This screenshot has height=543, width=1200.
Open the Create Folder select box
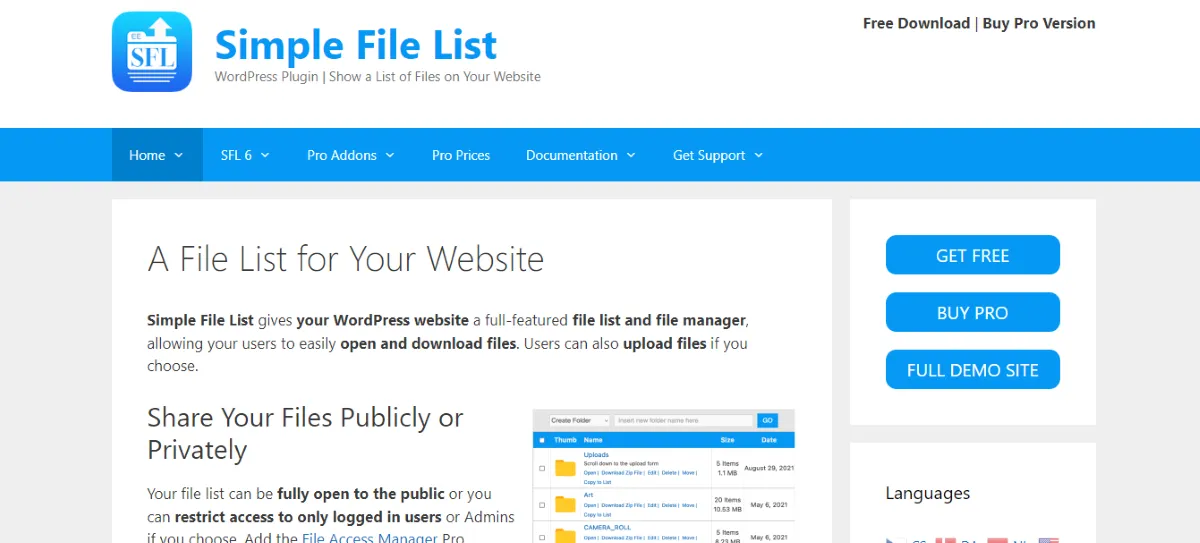579,420
